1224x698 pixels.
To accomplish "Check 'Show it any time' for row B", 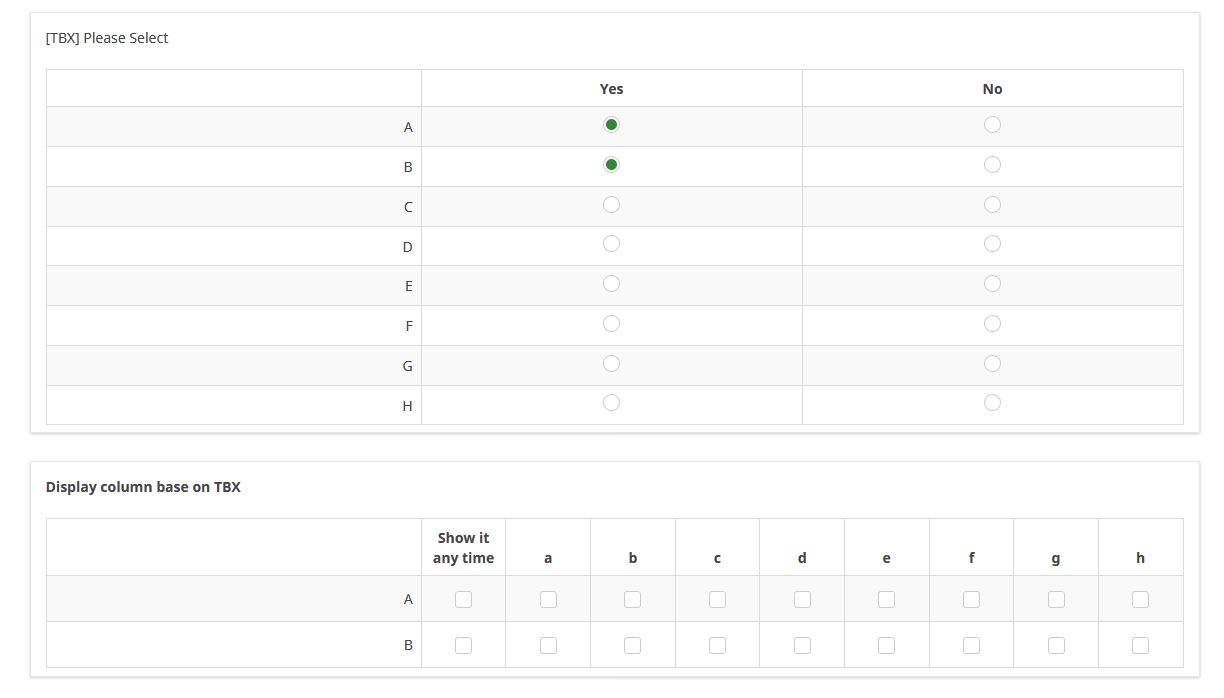I will [463, 646].
